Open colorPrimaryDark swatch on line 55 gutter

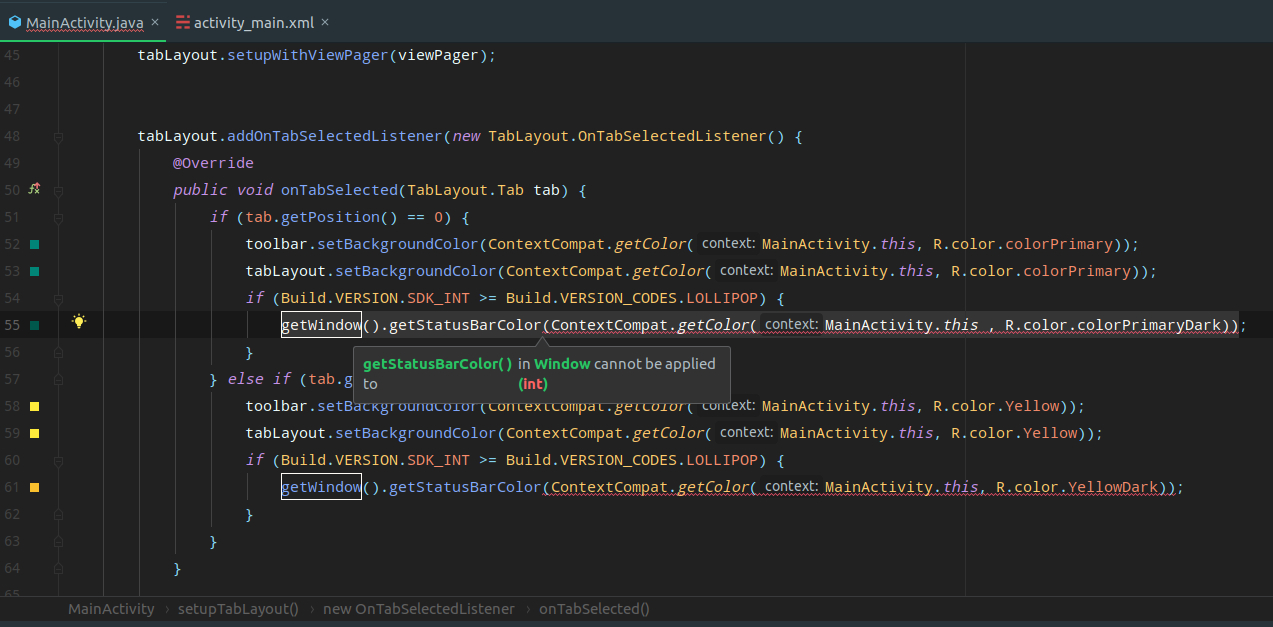(34, 325)
